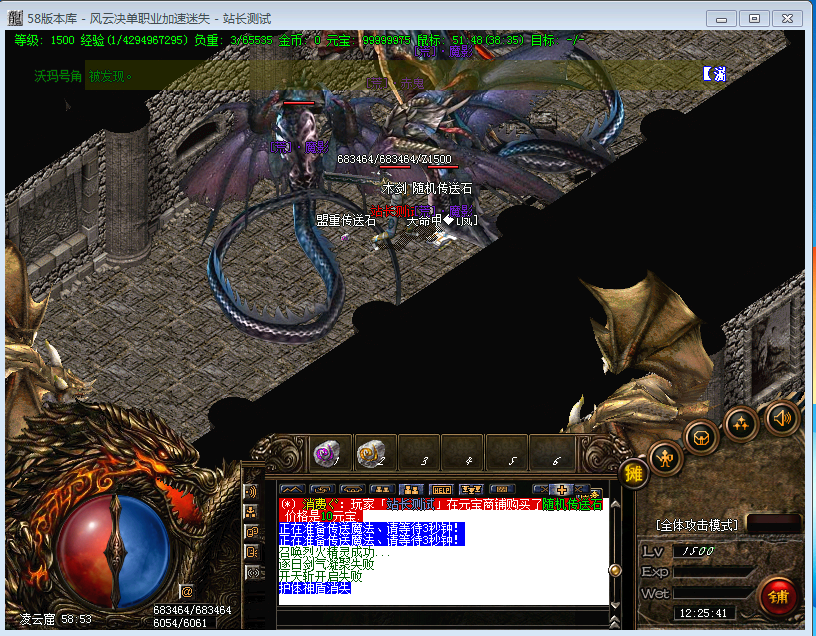Click the @ icon beside the dragon orb
Image resolution: width=816 pixels, height=636 pixels.
click(x=187, y=592)
